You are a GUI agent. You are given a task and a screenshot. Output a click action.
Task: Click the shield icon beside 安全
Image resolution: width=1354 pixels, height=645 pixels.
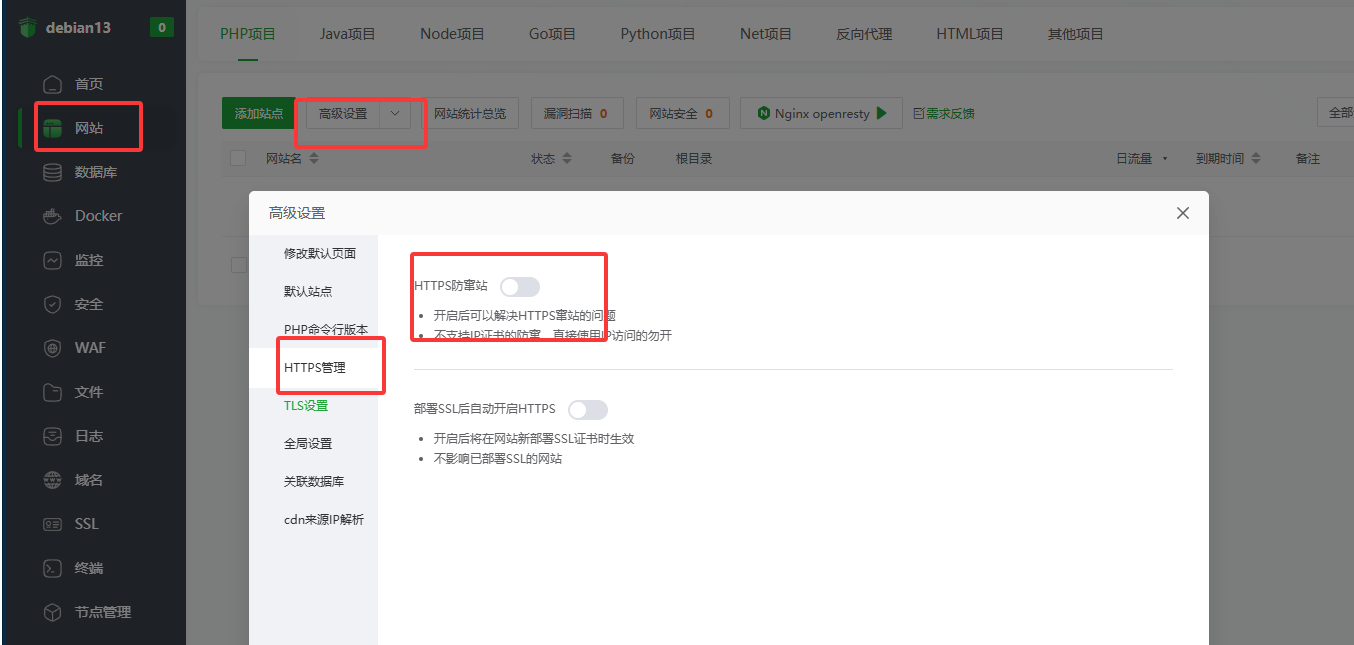coord(53,304)
